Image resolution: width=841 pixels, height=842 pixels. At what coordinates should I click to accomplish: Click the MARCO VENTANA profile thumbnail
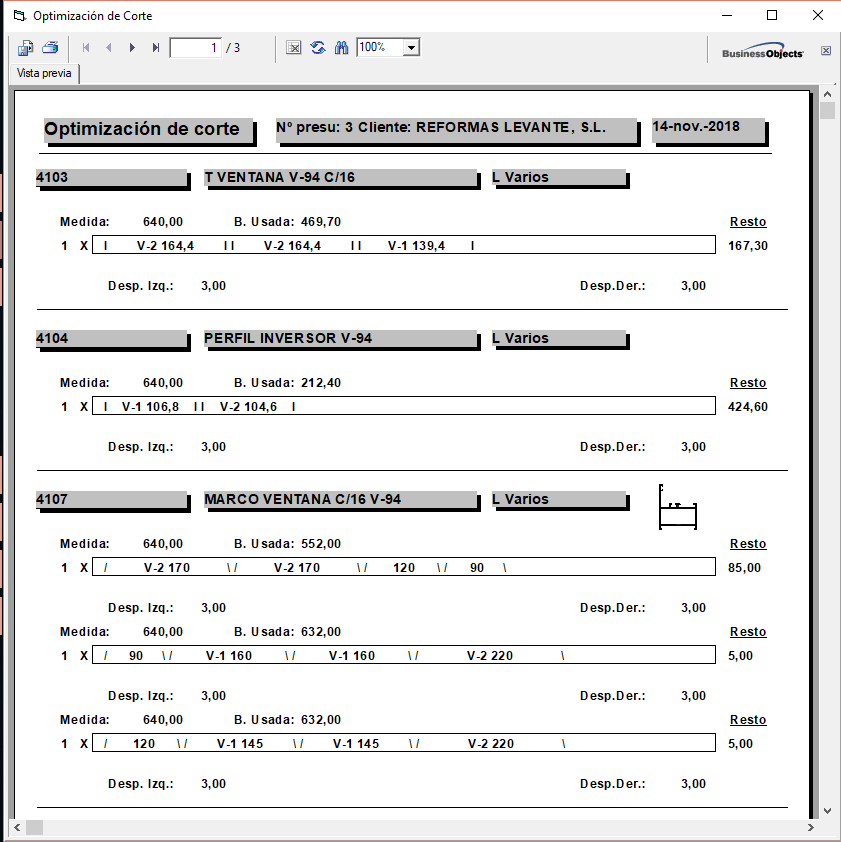coord(677,508)
